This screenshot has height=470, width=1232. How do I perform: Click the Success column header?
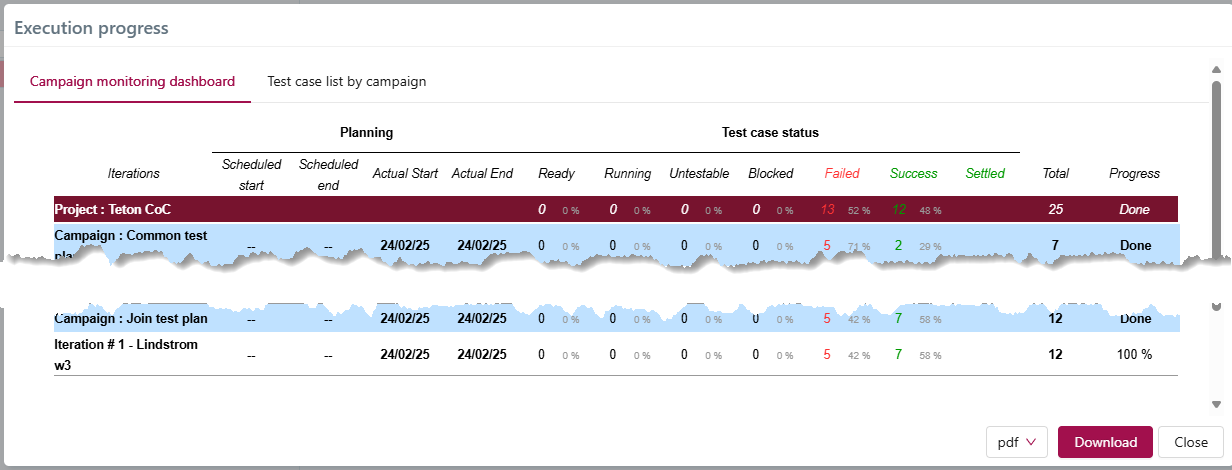pos(914,173)
